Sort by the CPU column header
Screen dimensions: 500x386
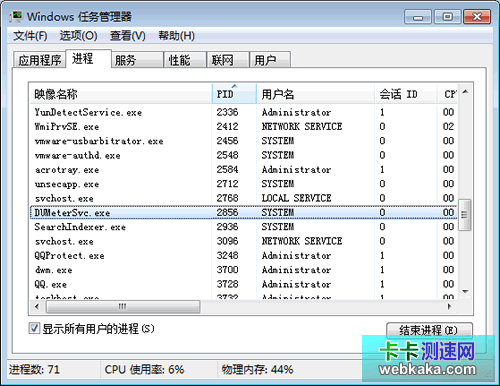click(x=447, y=94)
